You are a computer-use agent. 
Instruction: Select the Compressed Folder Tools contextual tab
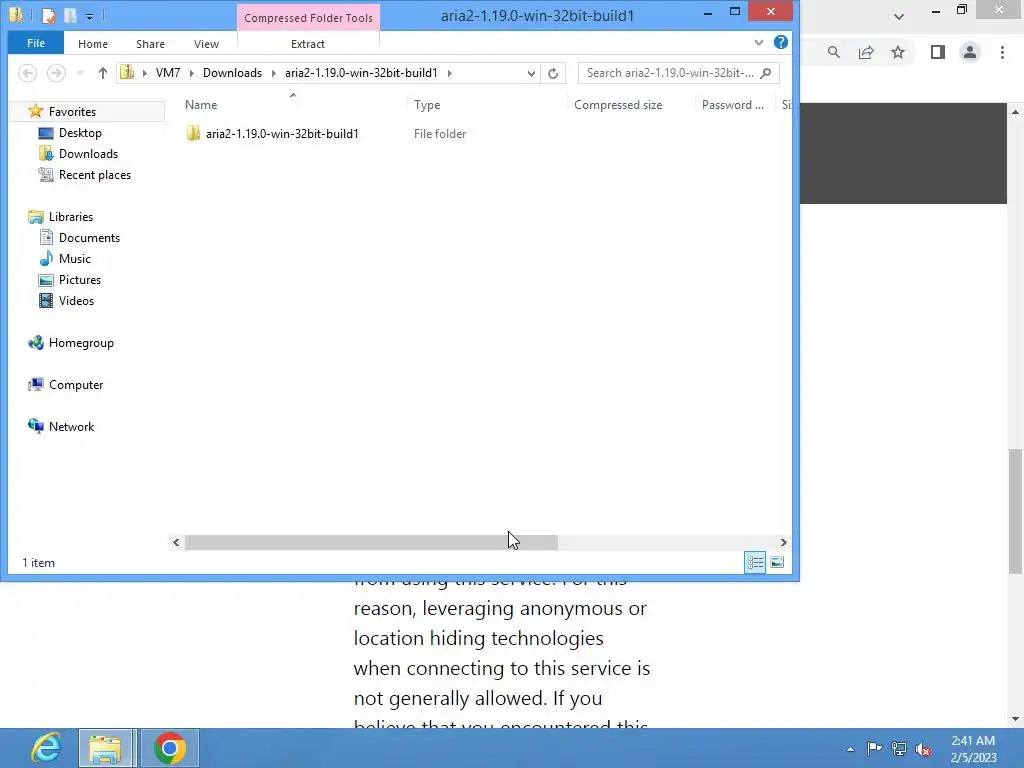click(x=308, y=18)
